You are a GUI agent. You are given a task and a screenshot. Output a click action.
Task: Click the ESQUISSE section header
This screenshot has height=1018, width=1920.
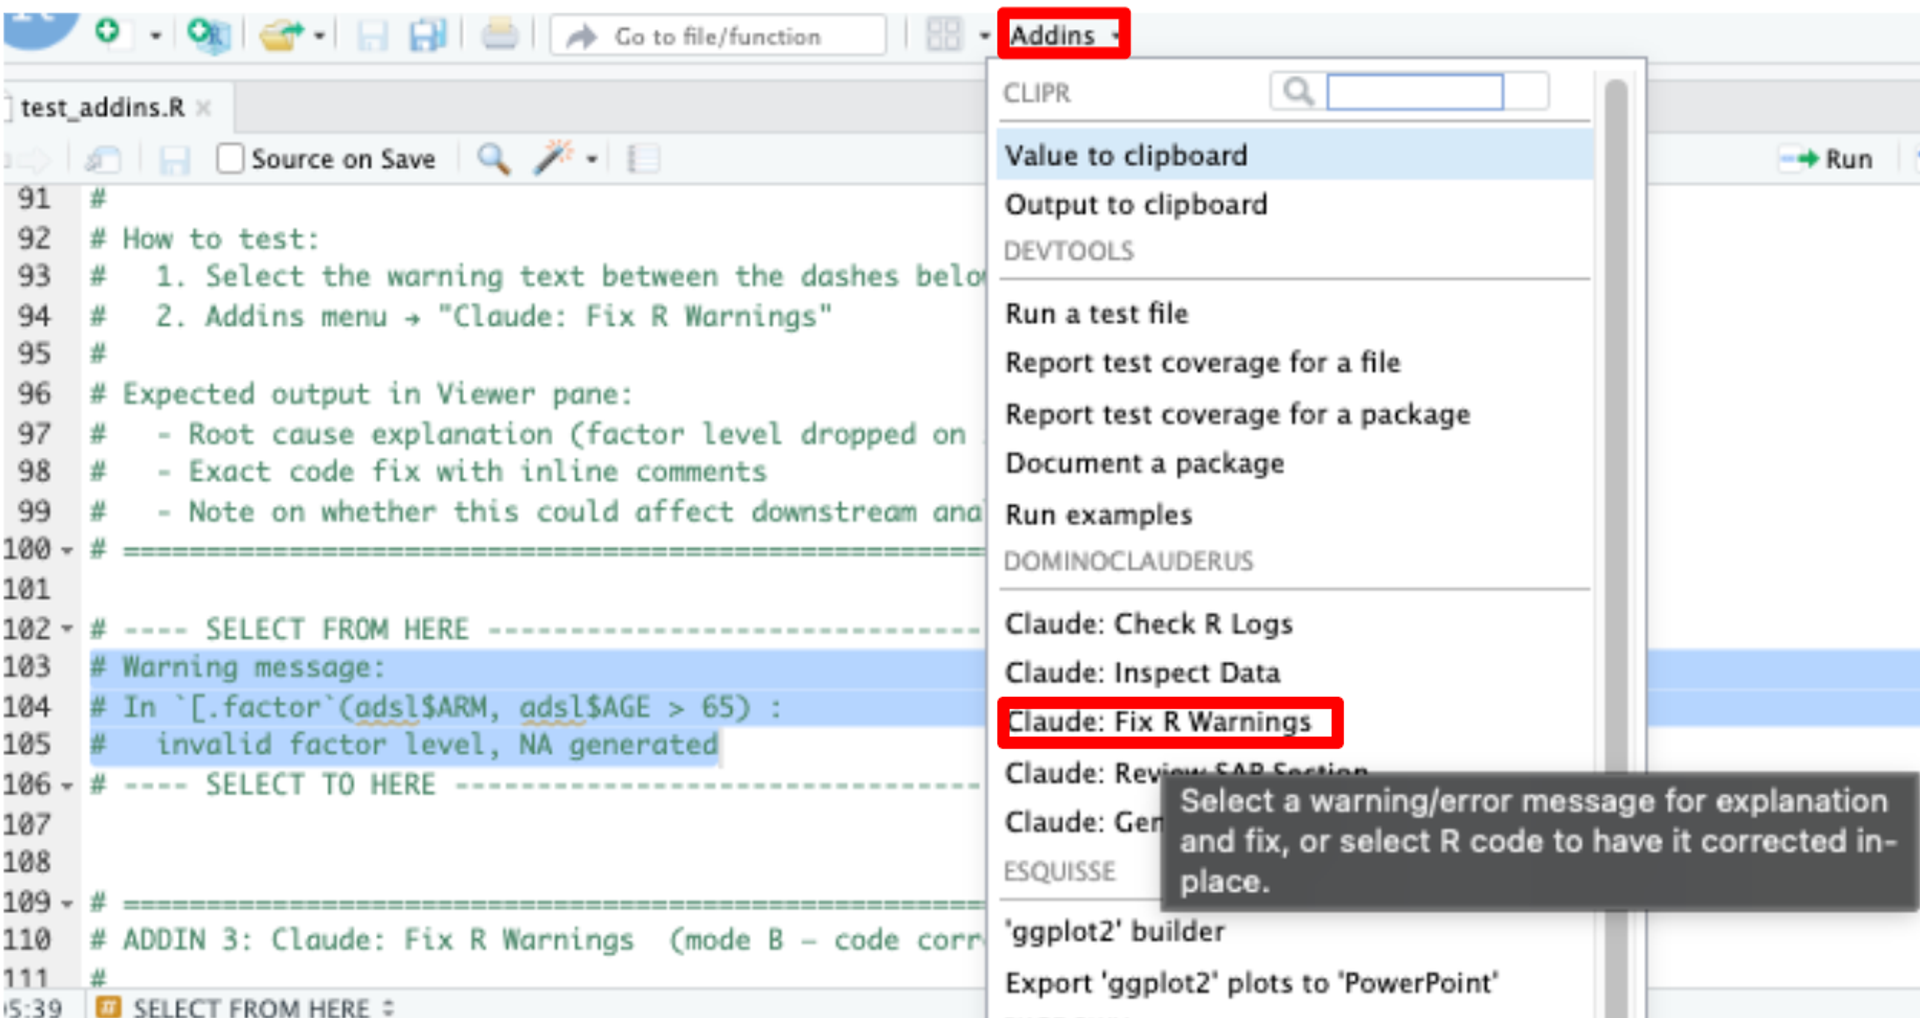pyautogui.click(x=1059, y=872)
